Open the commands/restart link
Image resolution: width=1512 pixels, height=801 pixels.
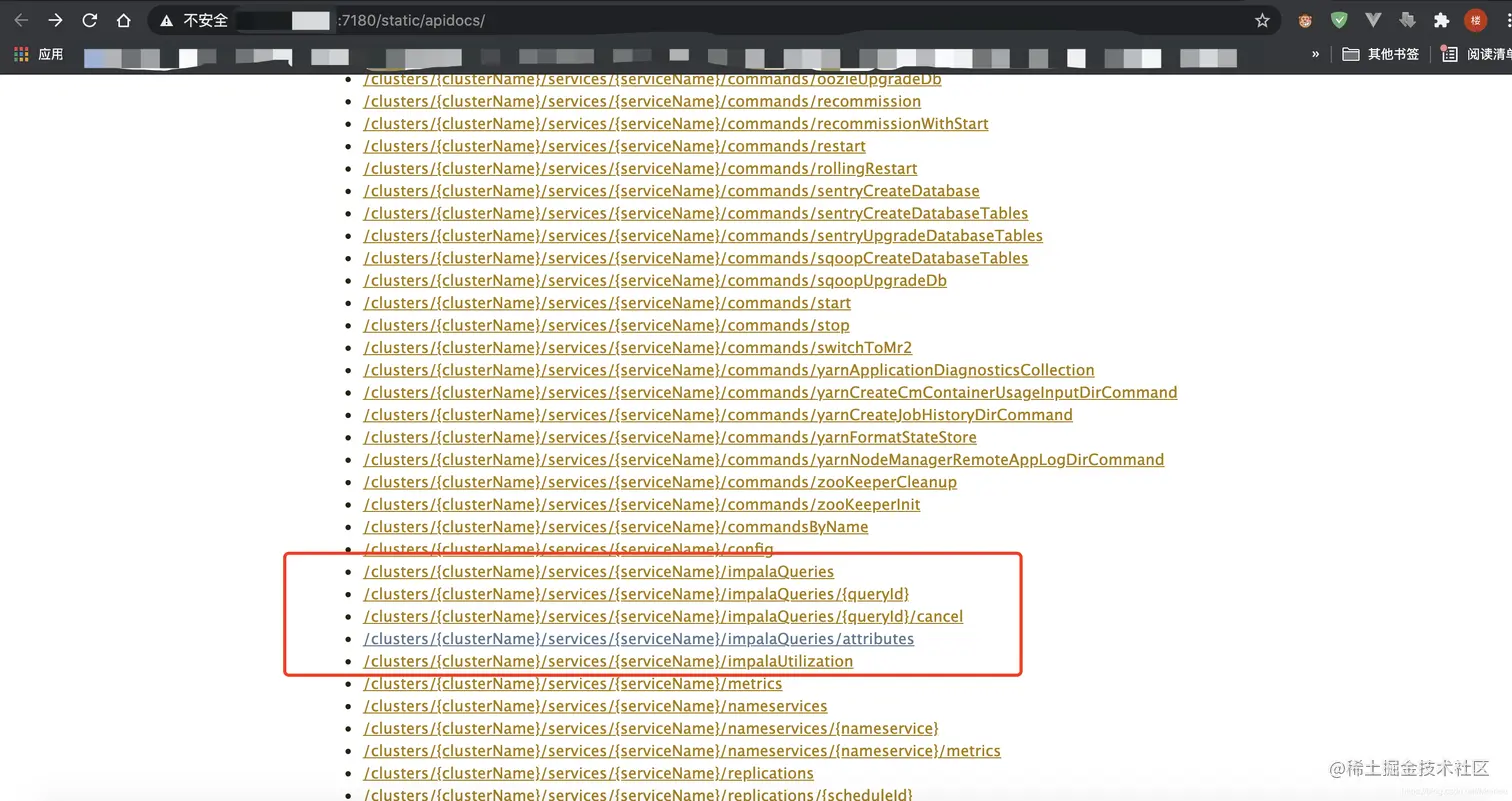pyautogui.click(x=614, y=146)
